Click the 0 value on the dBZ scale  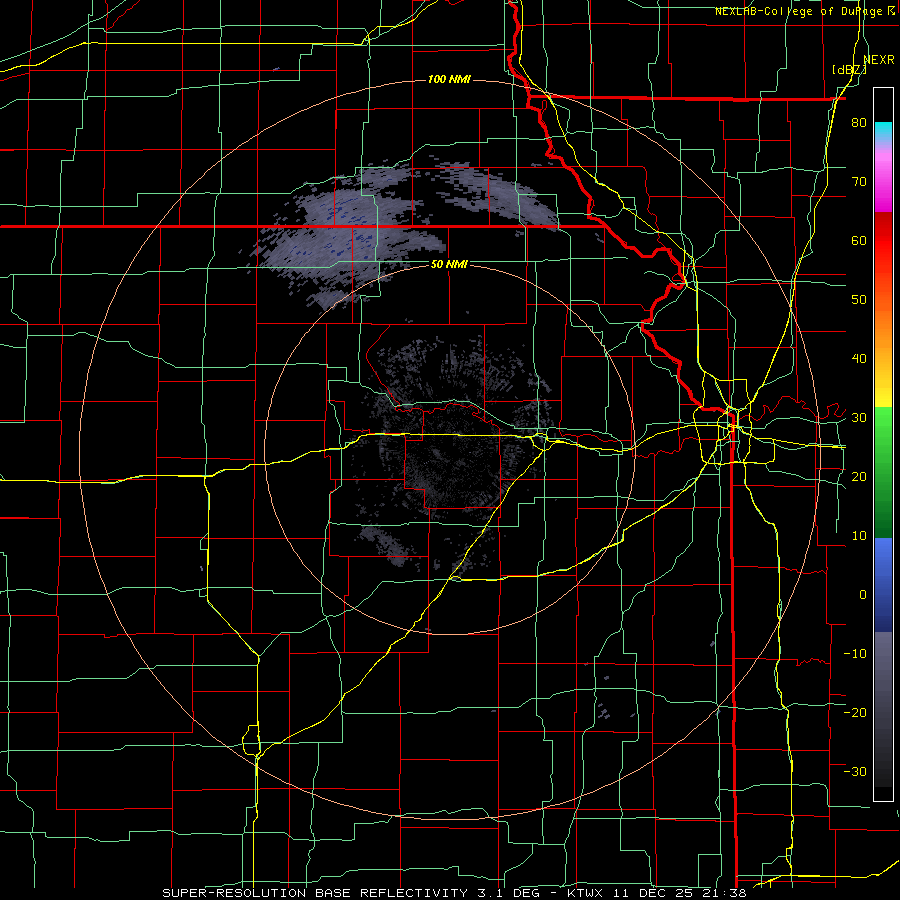click(863, 595)
